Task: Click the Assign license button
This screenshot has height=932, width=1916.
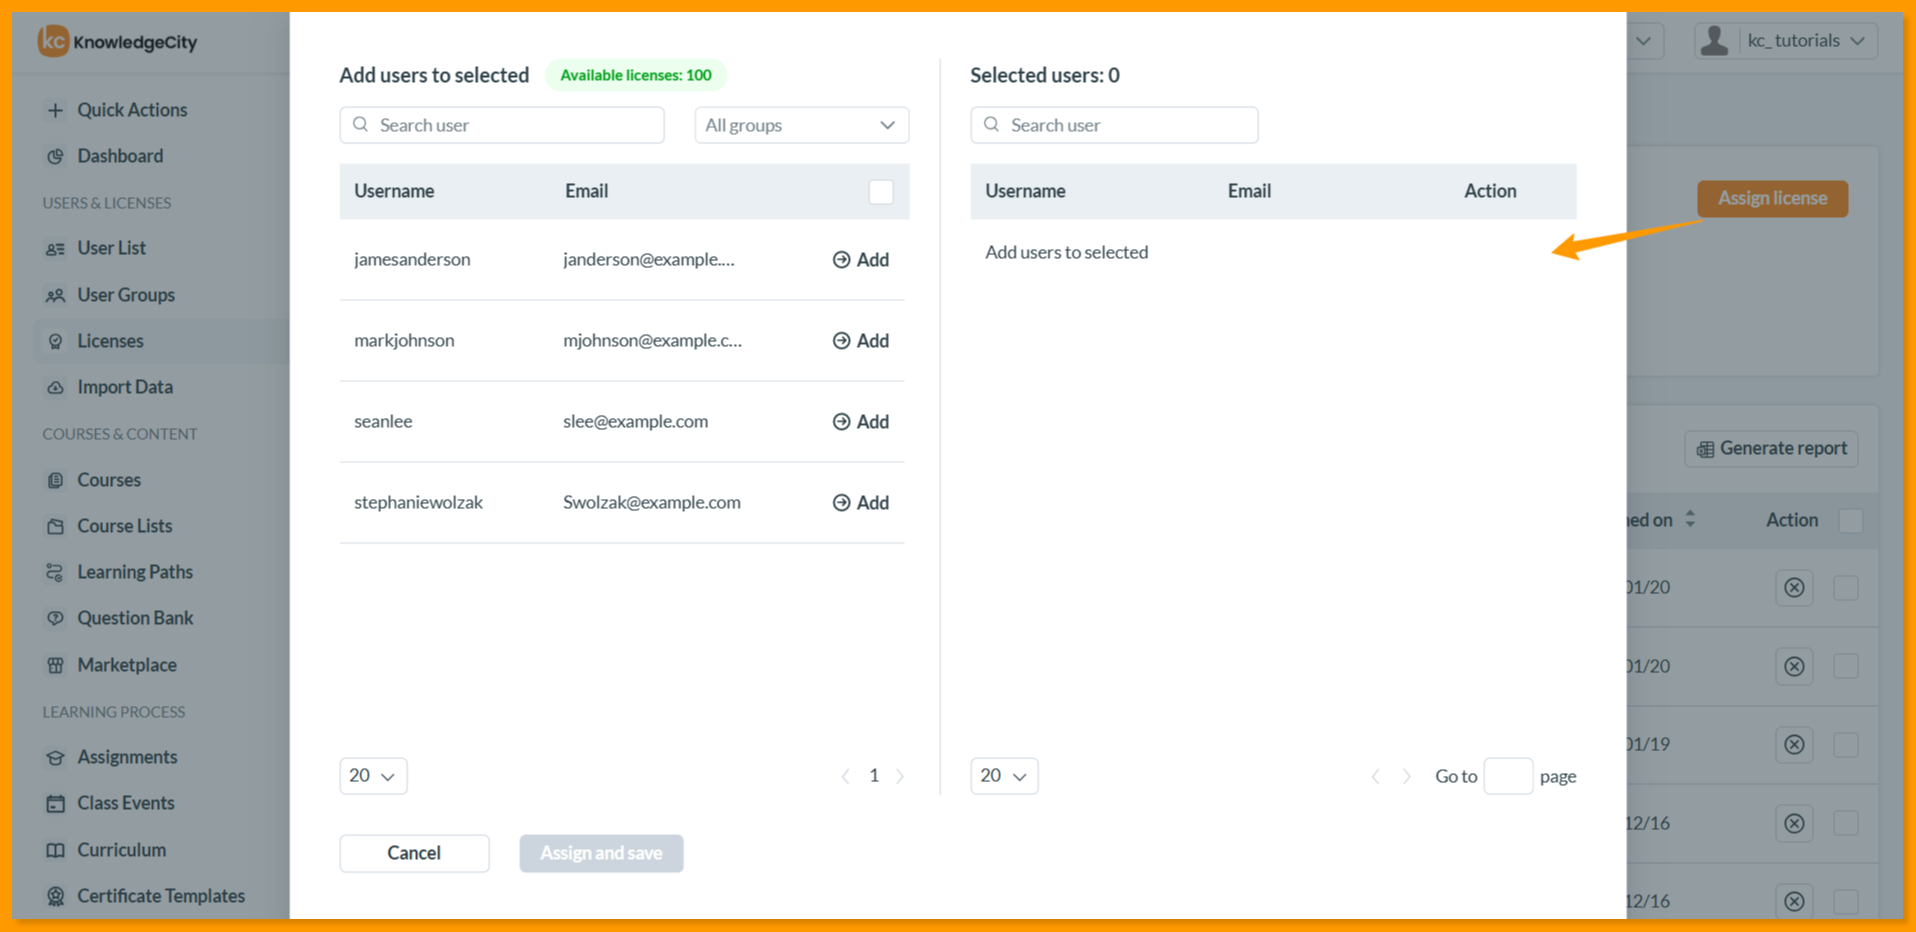Action: coord(1772,198)
